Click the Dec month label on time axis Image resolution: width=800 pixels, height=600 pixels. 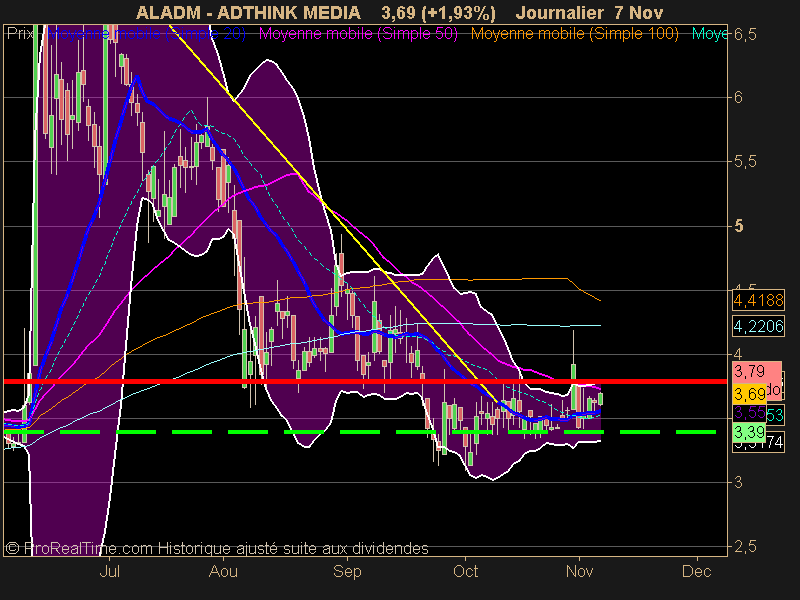point(697,571)
